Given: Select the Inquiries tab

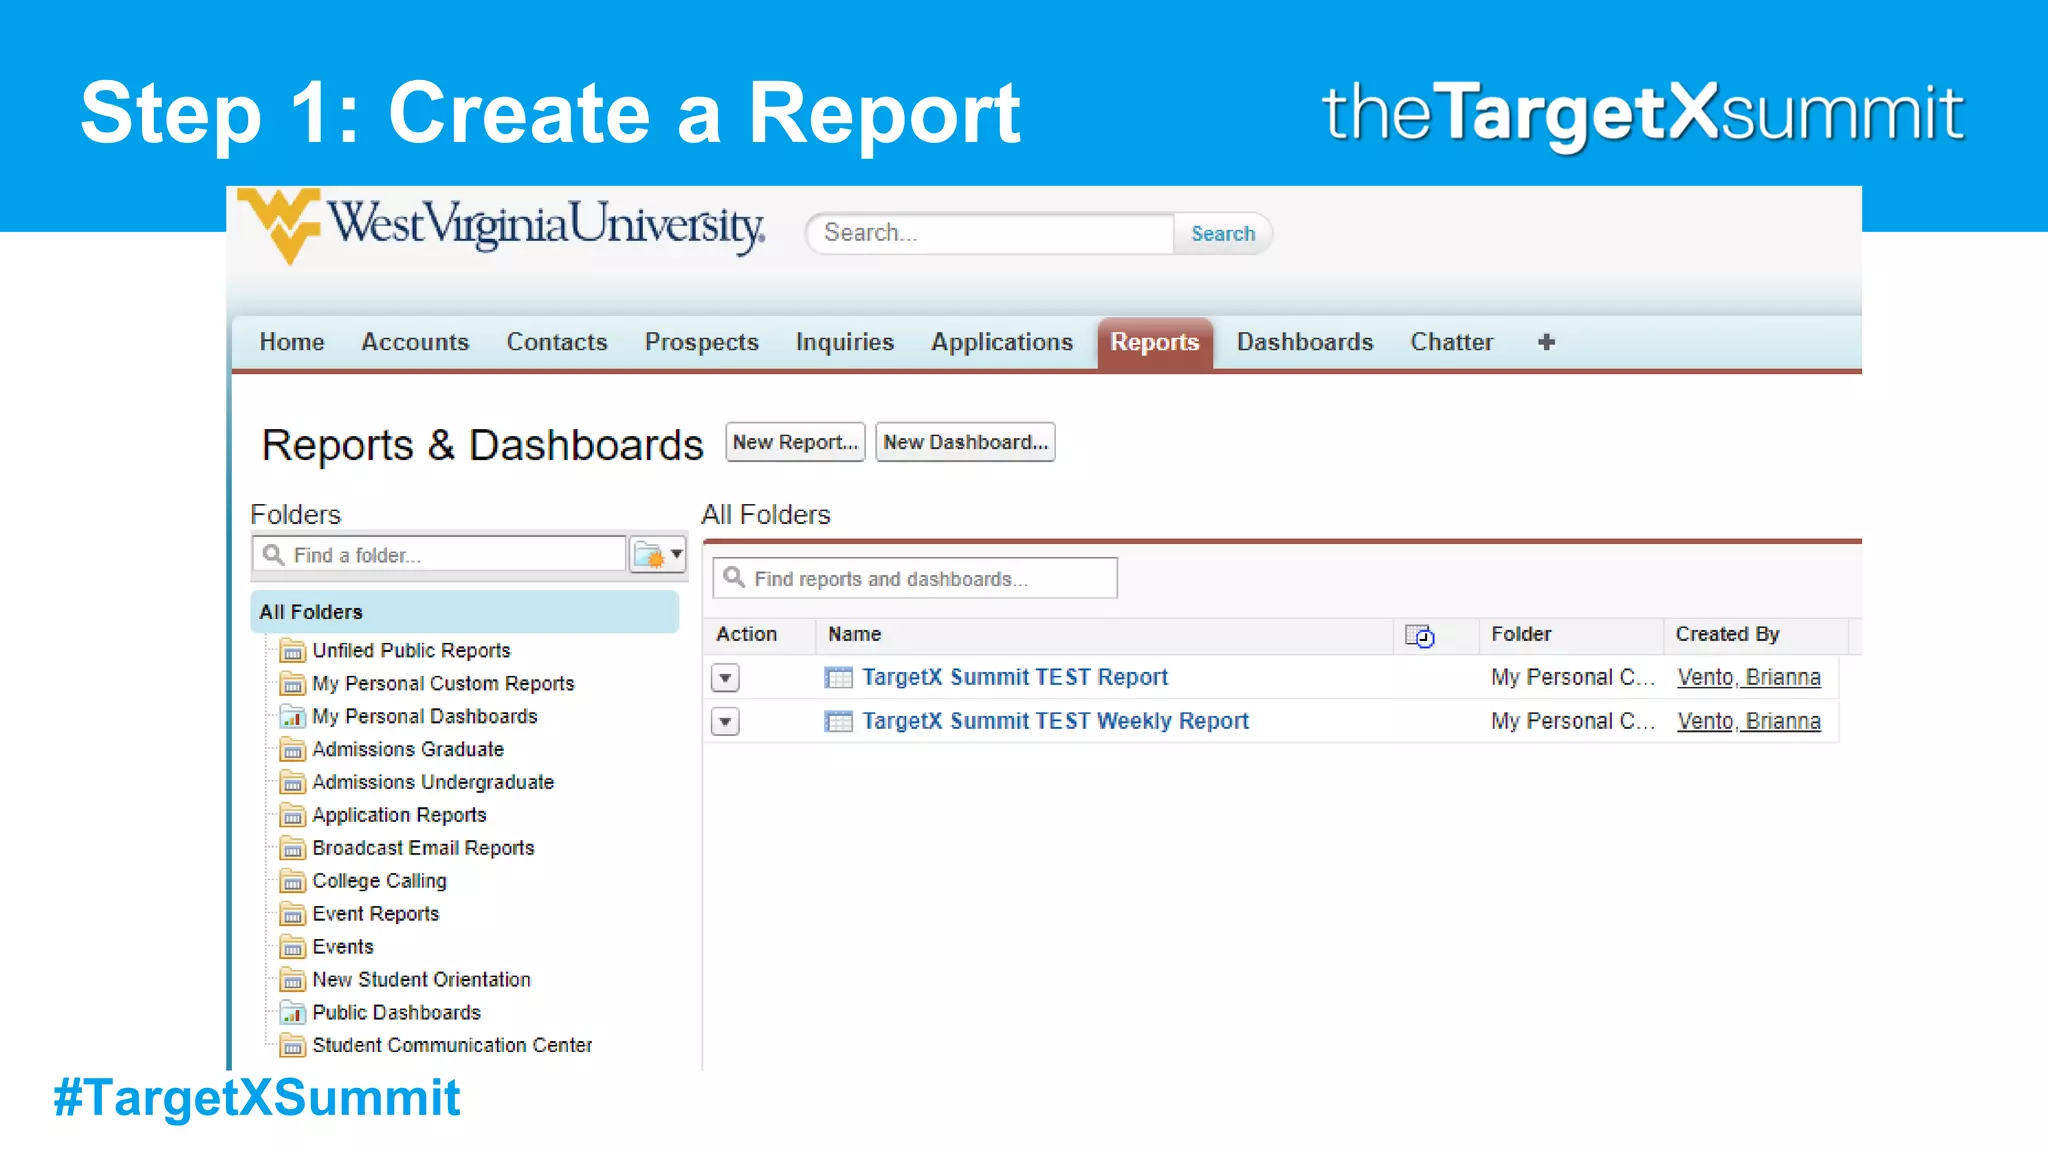Looking at the screenshot, I should click(x=845, y=342).
